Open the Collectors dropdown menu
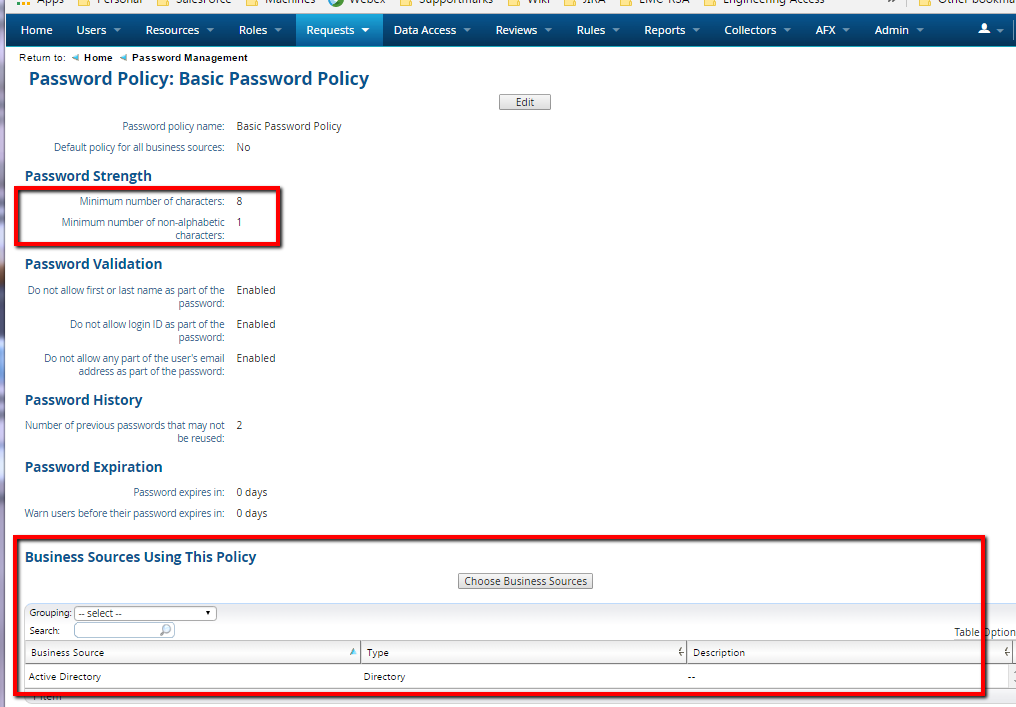The width and height of the screenshot is (1016, 707). (756, 30)
